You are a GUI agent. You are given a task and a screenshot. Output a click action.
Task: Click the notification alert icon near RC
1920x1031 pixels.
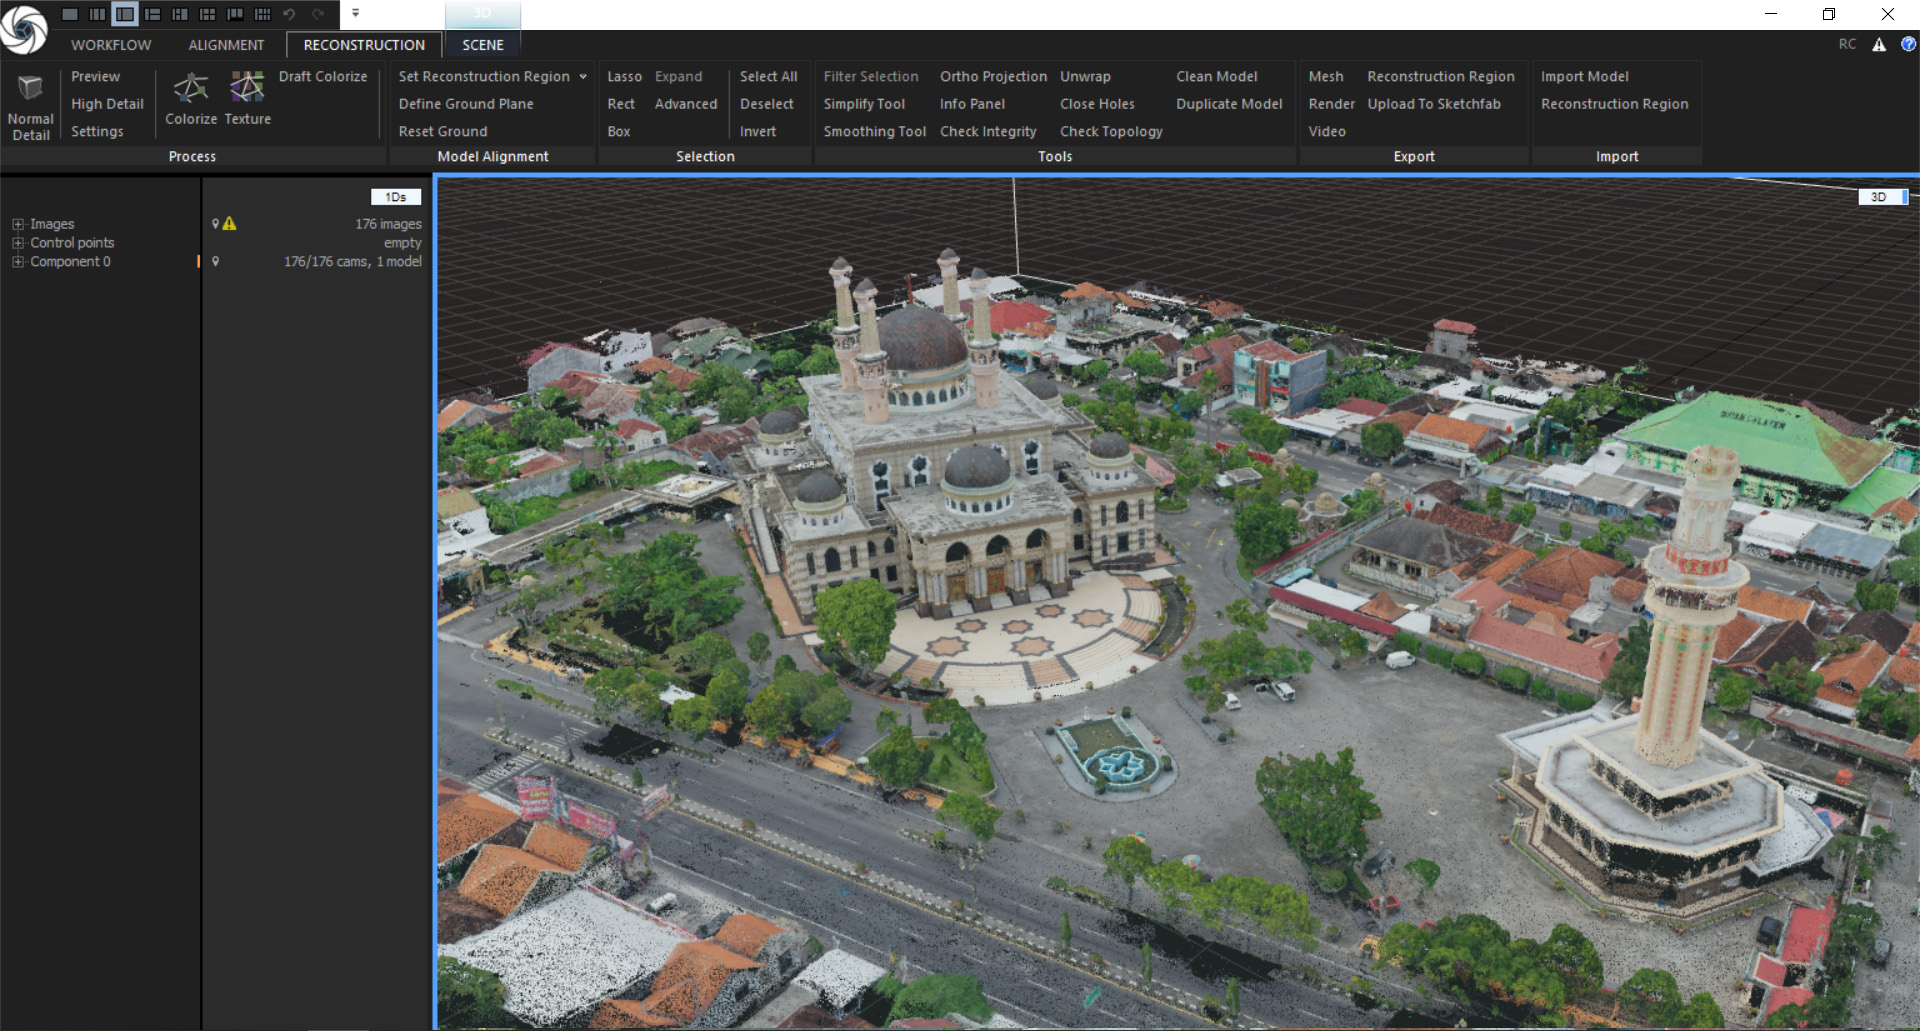[1879, 44]
